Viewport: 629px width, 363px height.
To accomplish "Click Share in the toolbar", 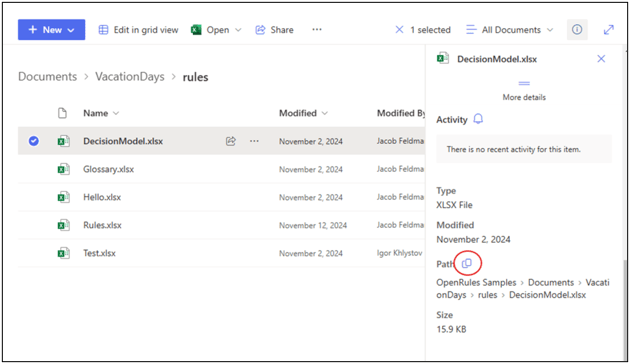I will (274, 30).
